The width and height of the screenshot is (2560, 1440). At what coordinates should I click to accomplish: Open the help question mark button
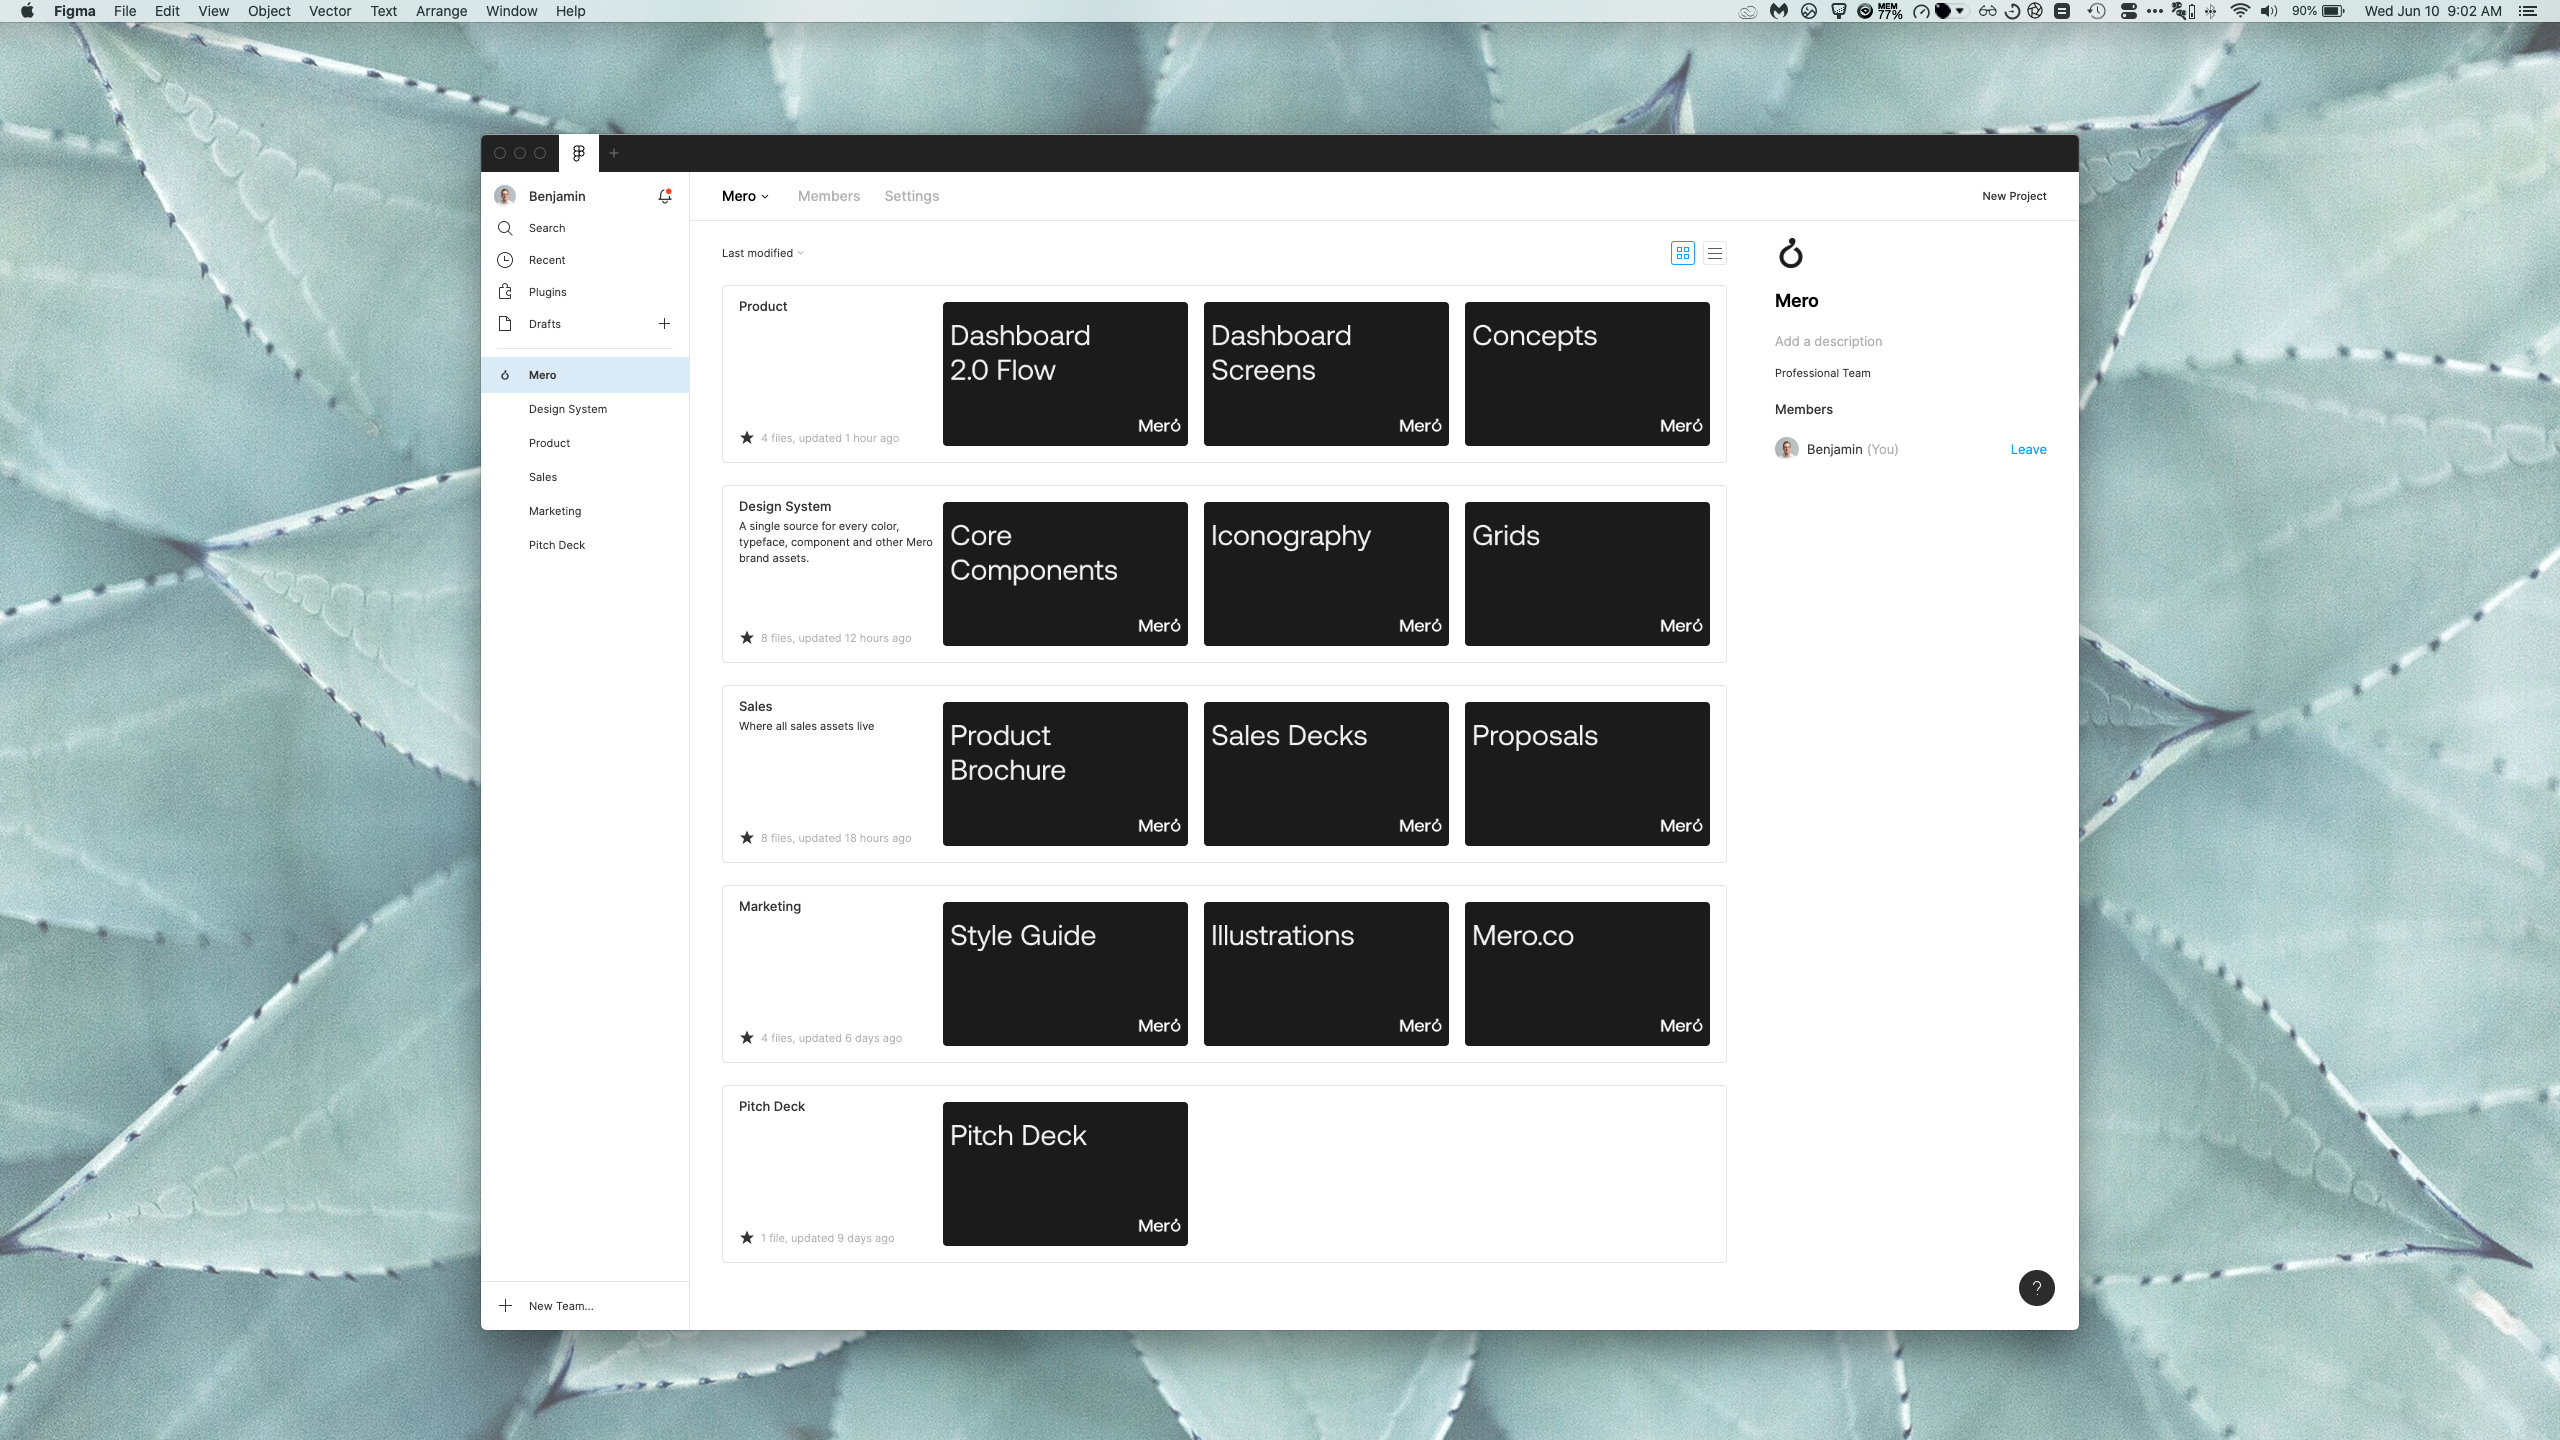2036,1288
